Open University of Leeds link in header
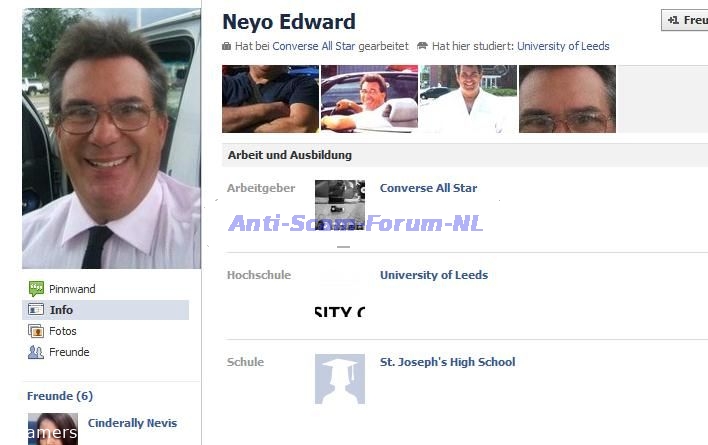 (x=563, y=46)
